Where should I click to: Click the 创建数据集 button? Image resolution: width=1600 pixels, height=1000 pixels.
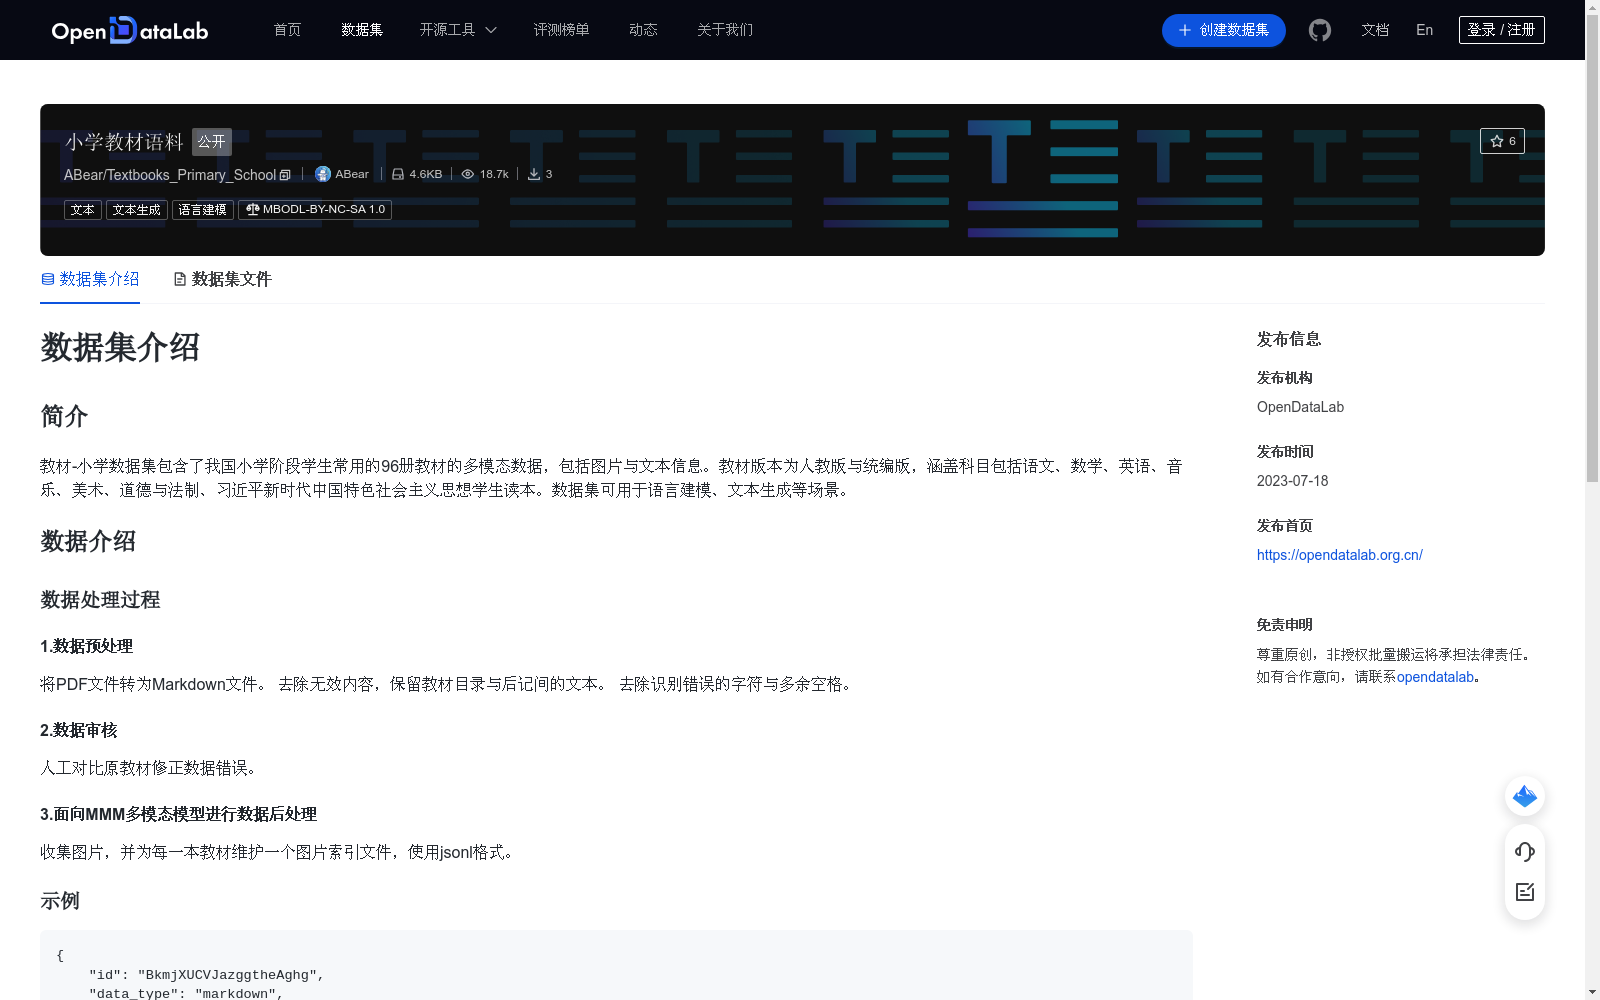[x=1223, y=30]
